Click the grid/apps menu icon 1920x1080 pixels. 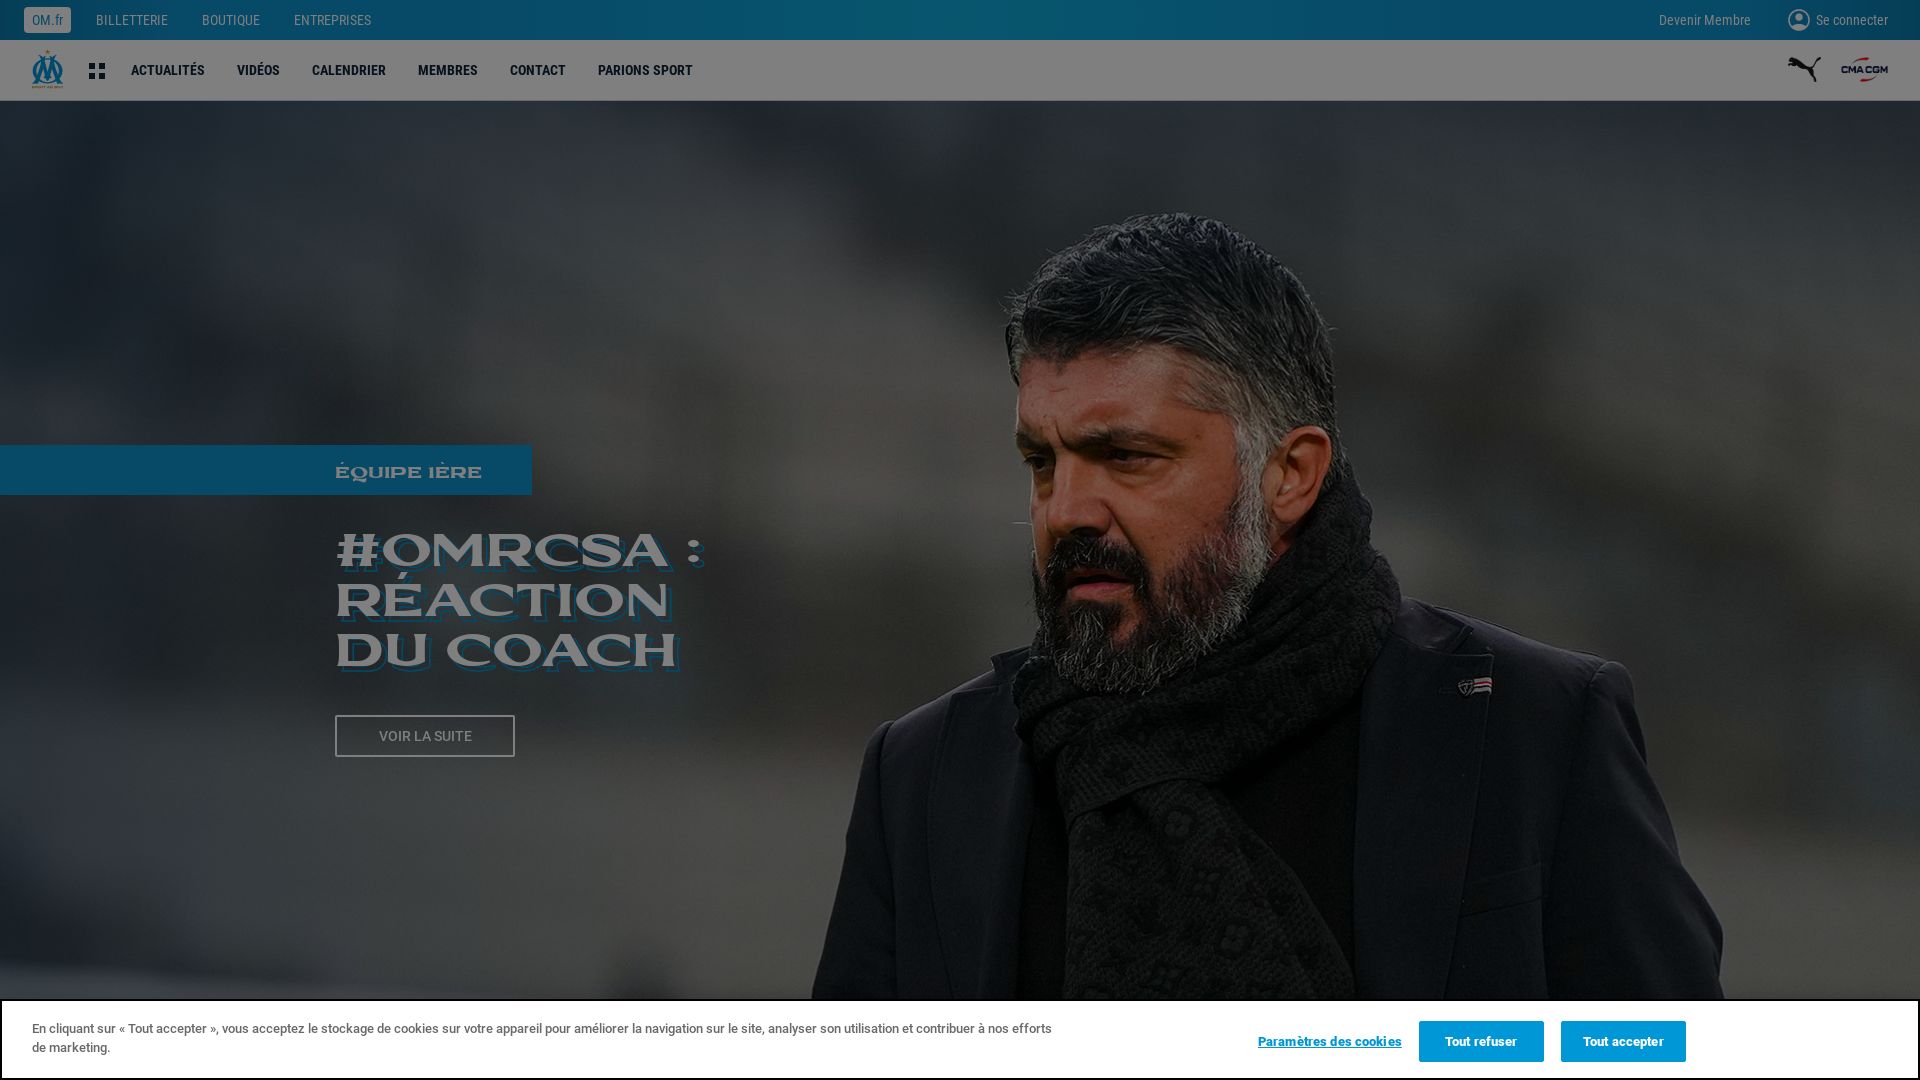(96, 70)
